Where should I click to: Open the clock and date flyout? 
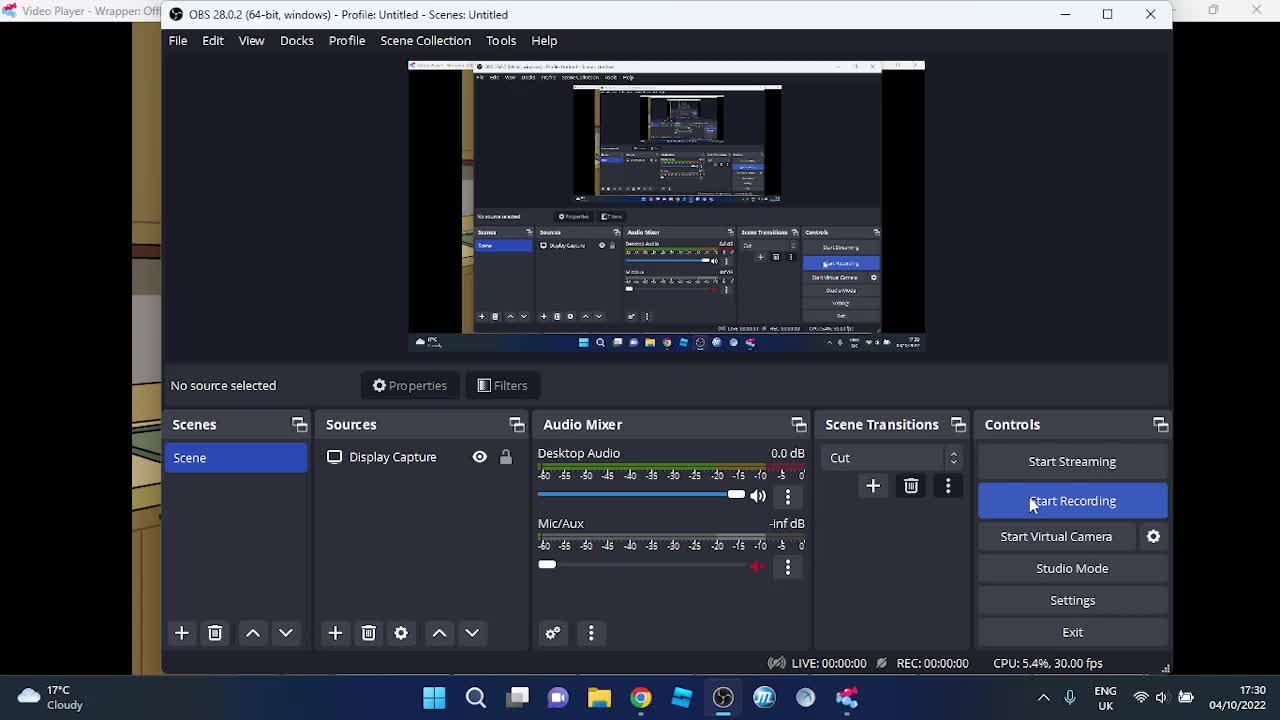(1238, 698)
